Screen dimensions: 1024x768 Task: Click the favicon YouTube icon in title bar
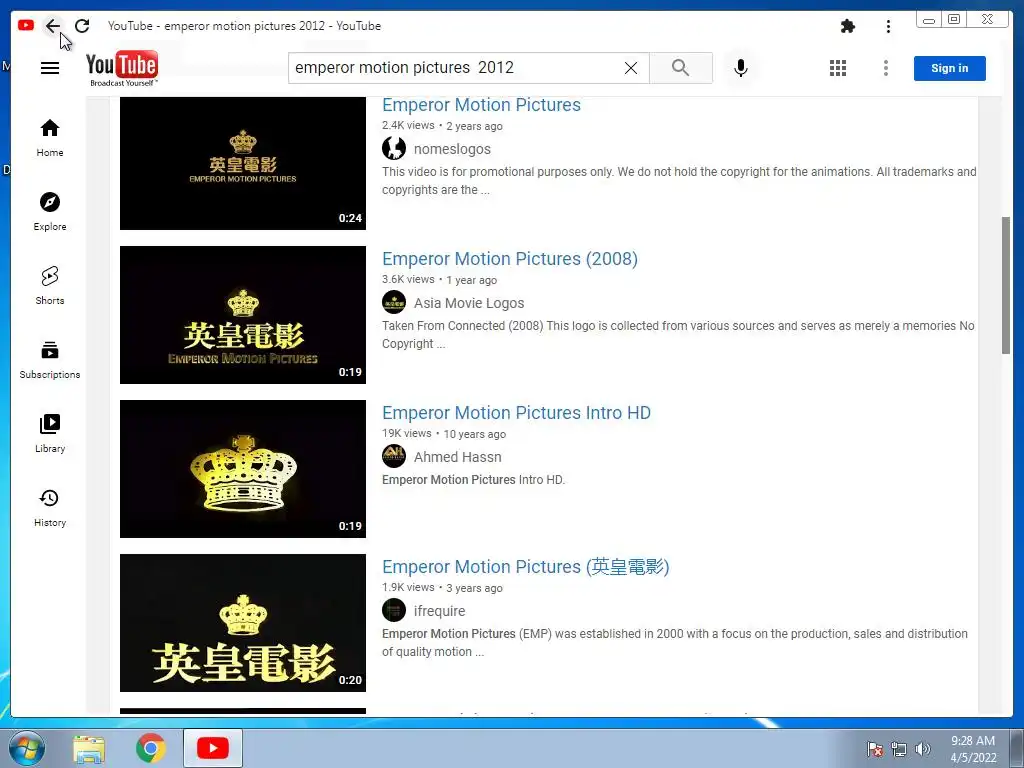click(26, 25)
